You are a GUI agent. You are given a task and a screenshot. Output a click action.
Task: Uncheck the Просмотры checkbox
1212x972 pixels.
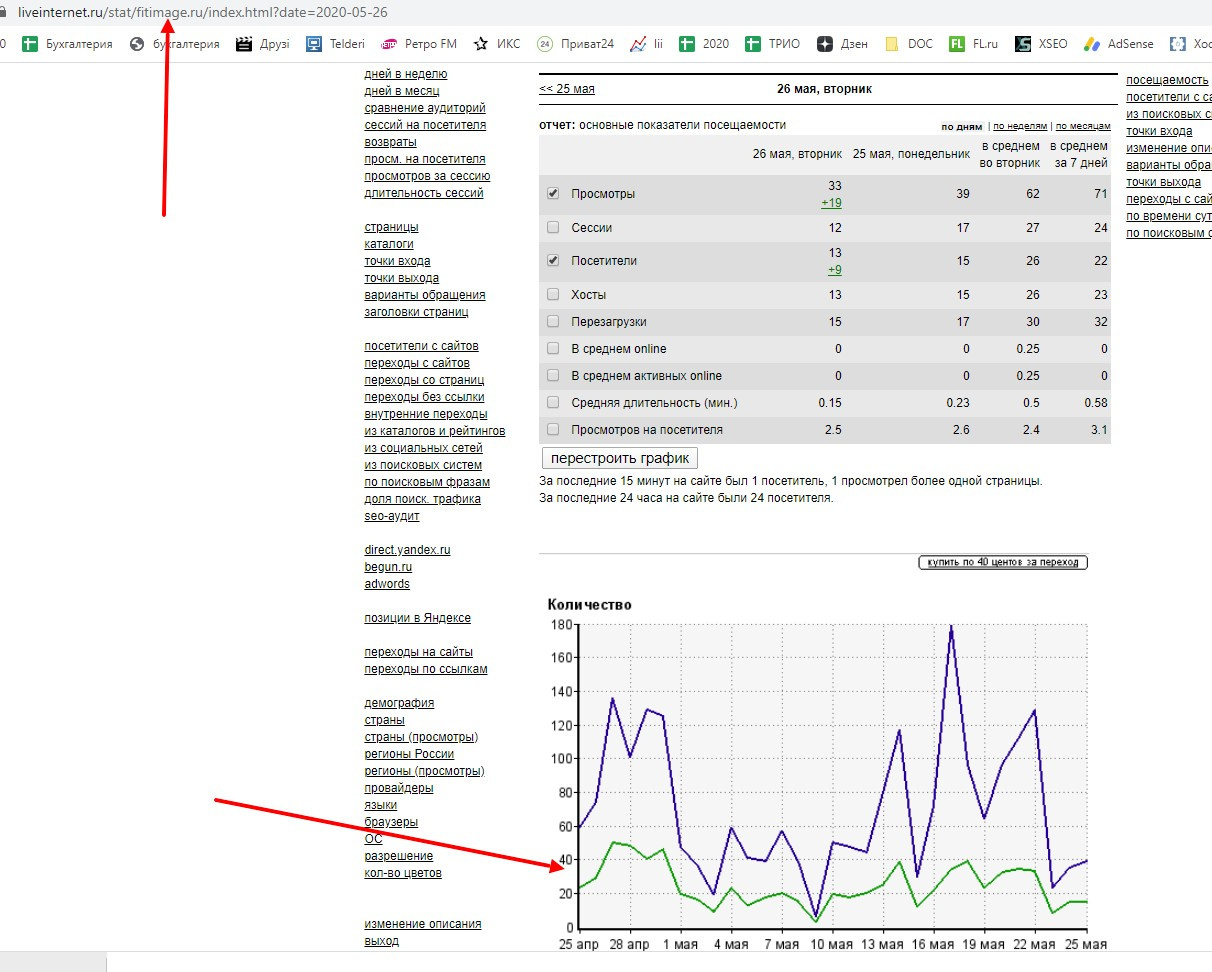pyautogui.click(x=553, y=194)
